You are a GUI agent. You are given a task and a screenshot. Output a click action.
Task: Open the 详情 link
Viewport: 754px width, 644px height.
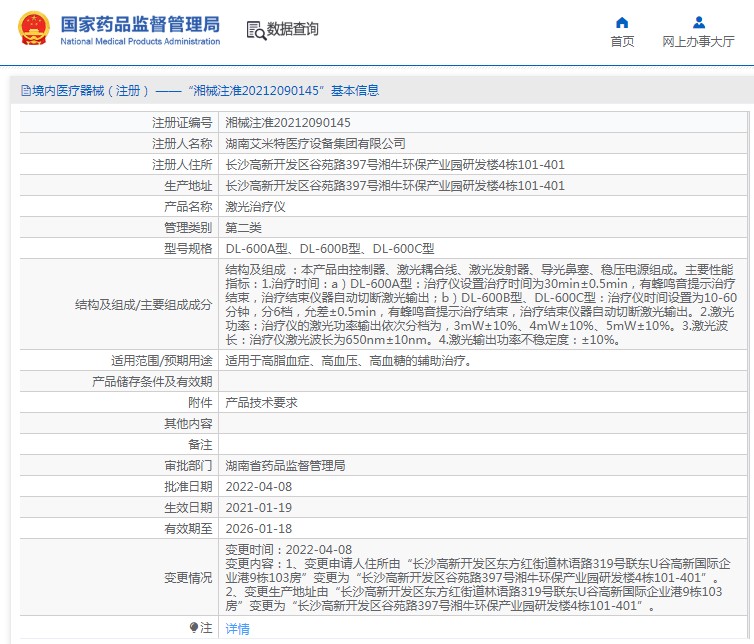point(238,629)
